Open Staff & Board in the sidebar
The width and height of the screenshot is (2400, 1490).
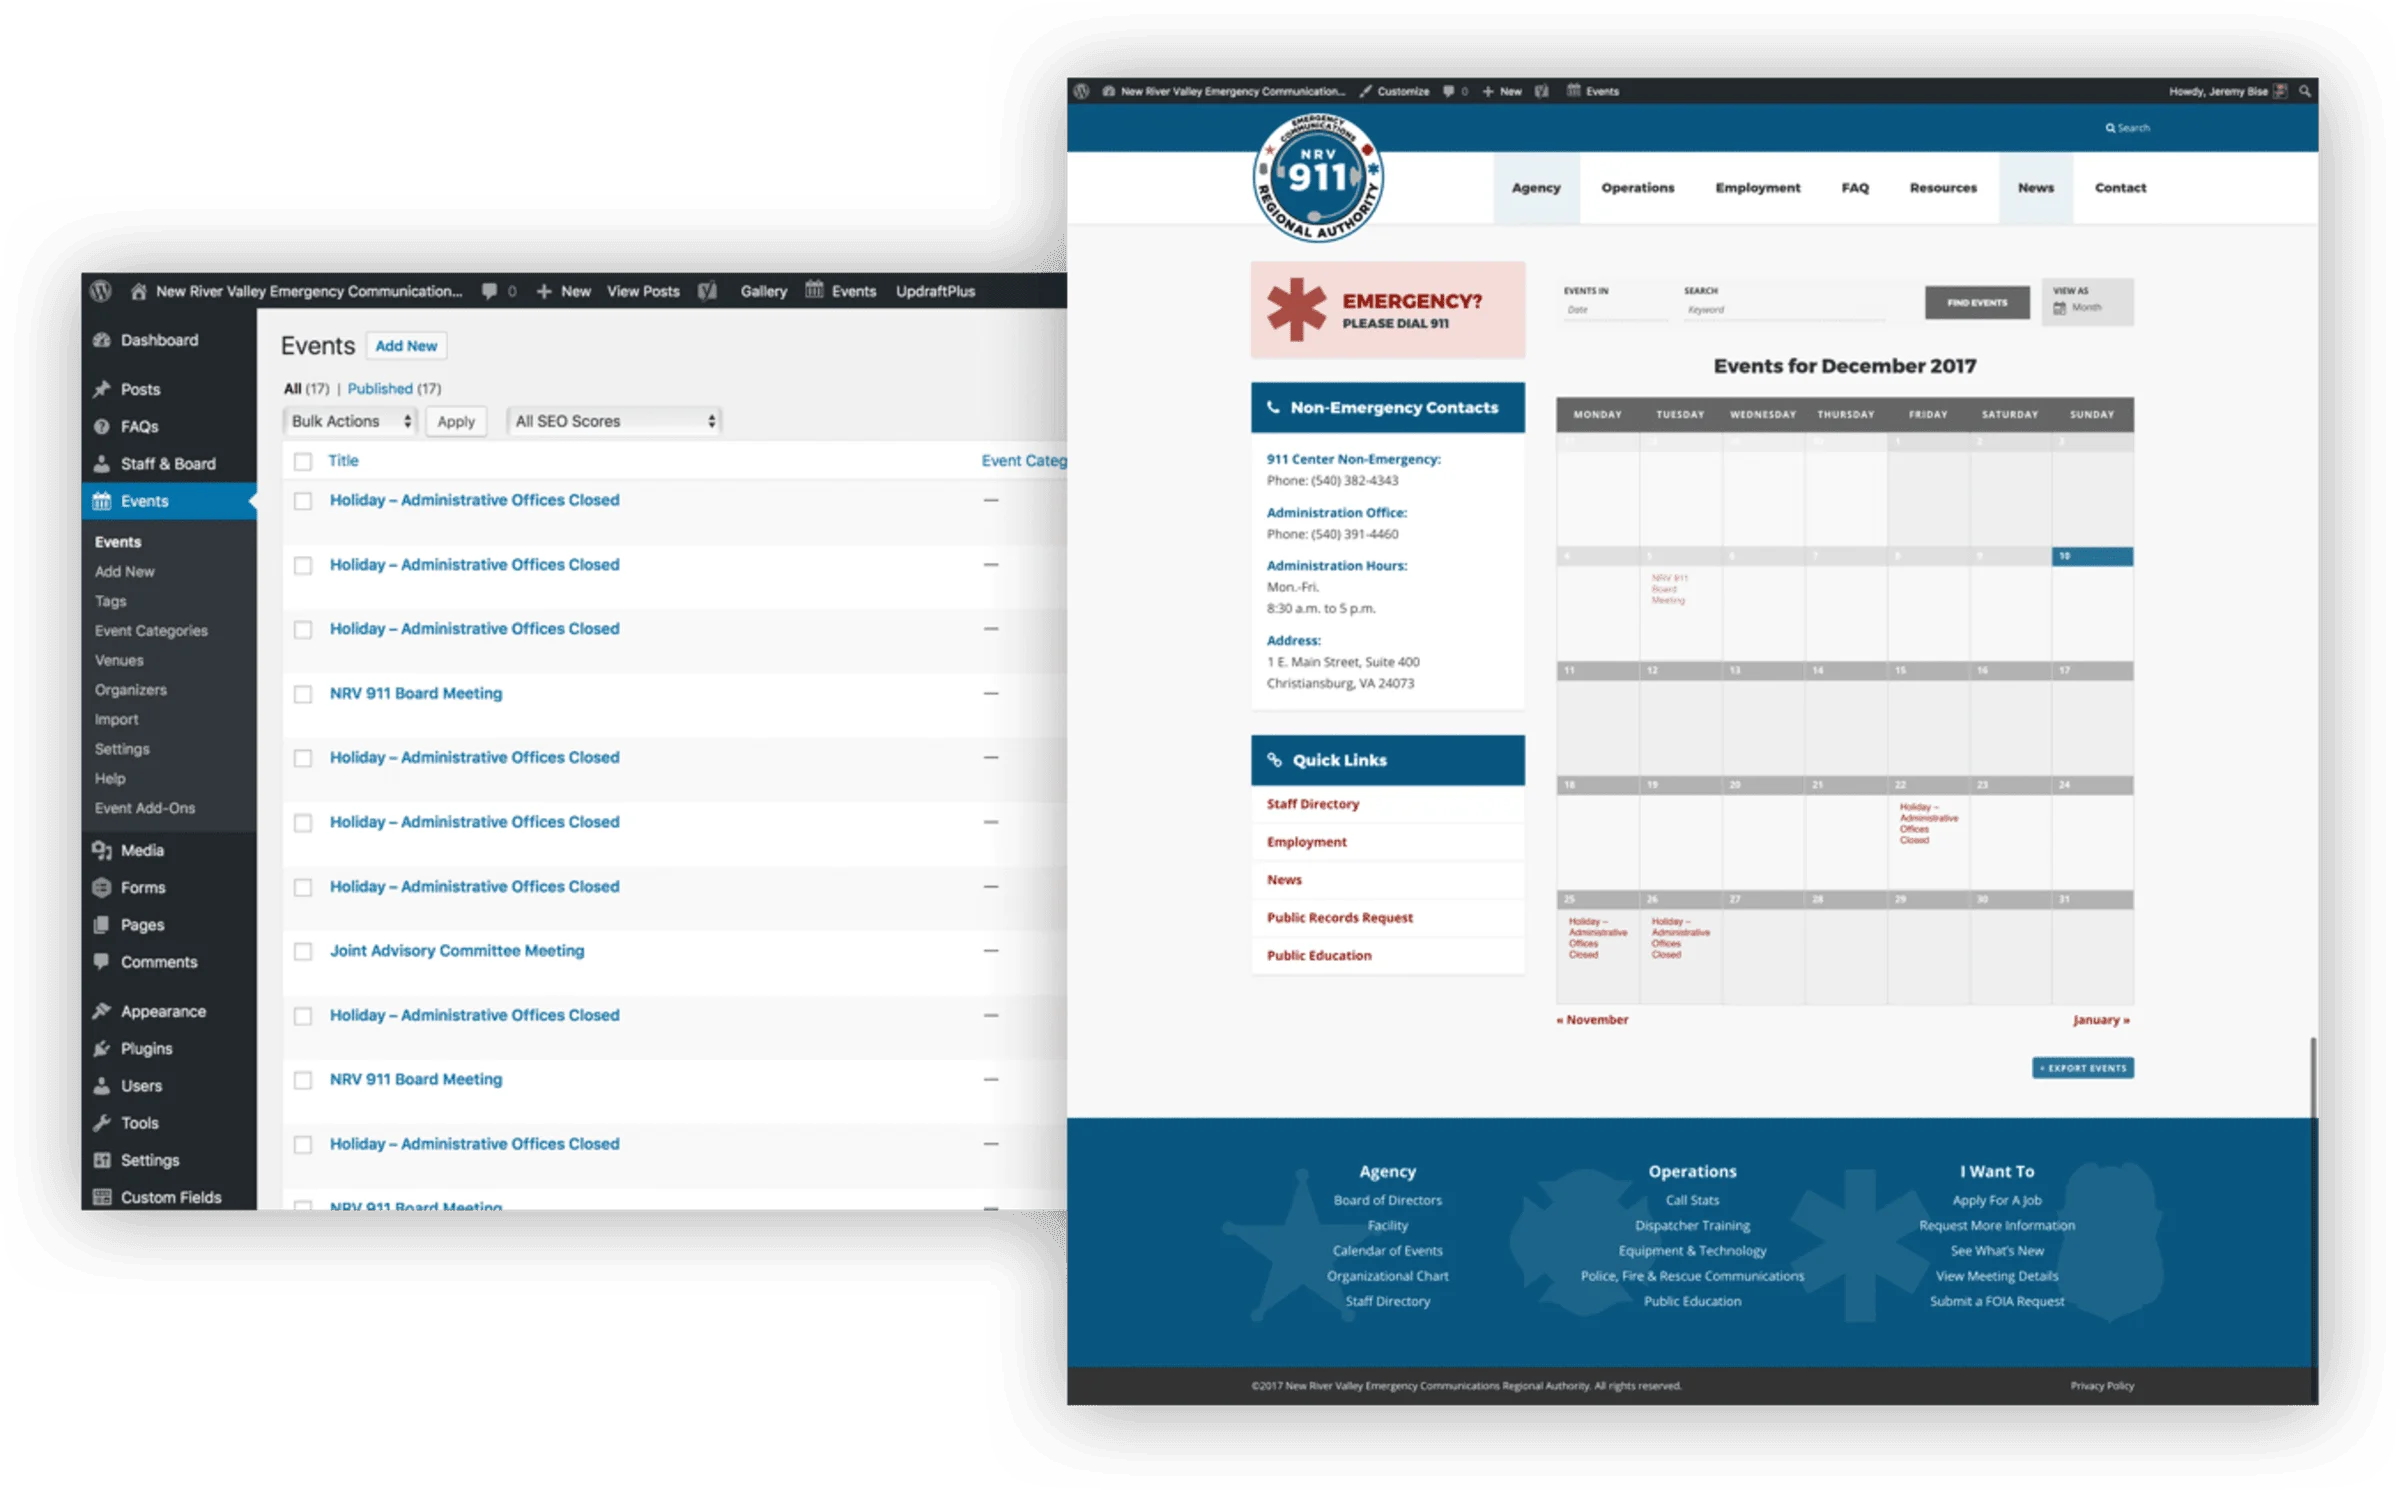[x=169, y=464]
